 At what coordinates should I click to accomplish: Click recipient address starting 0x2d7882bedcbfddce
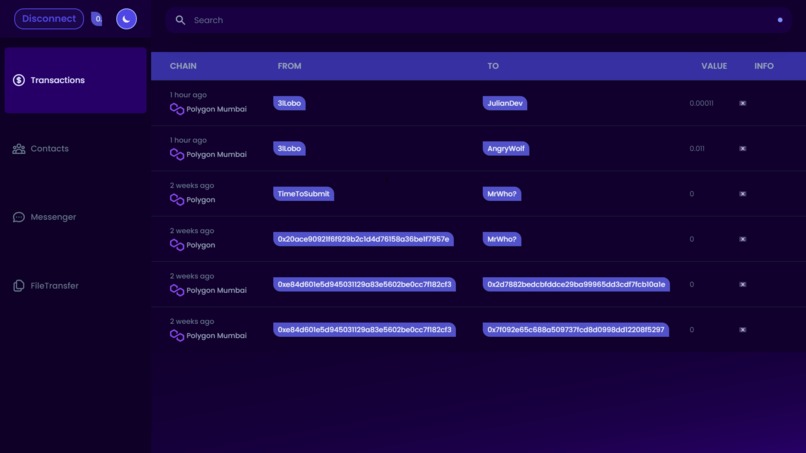tap(576, 284)
